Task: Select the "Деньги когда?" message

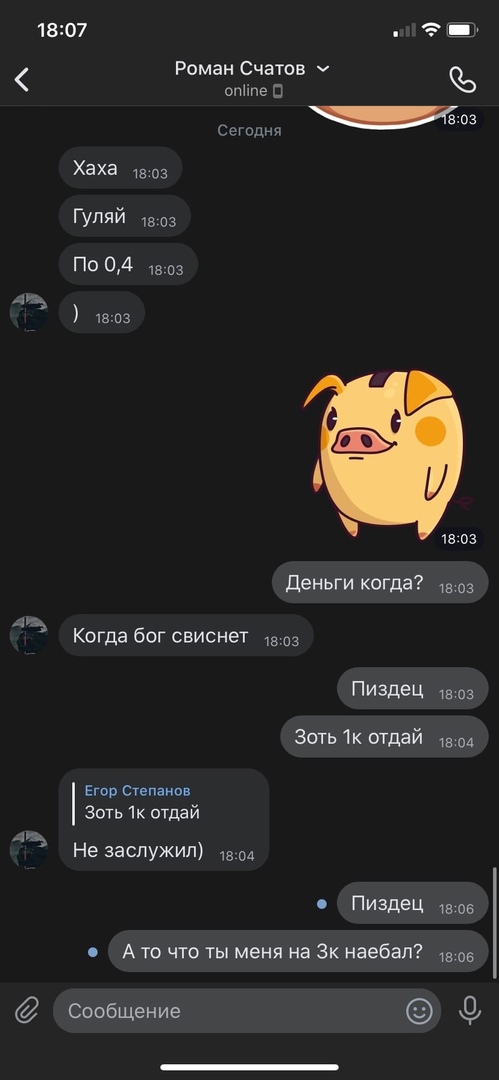Action: (380, 583)
